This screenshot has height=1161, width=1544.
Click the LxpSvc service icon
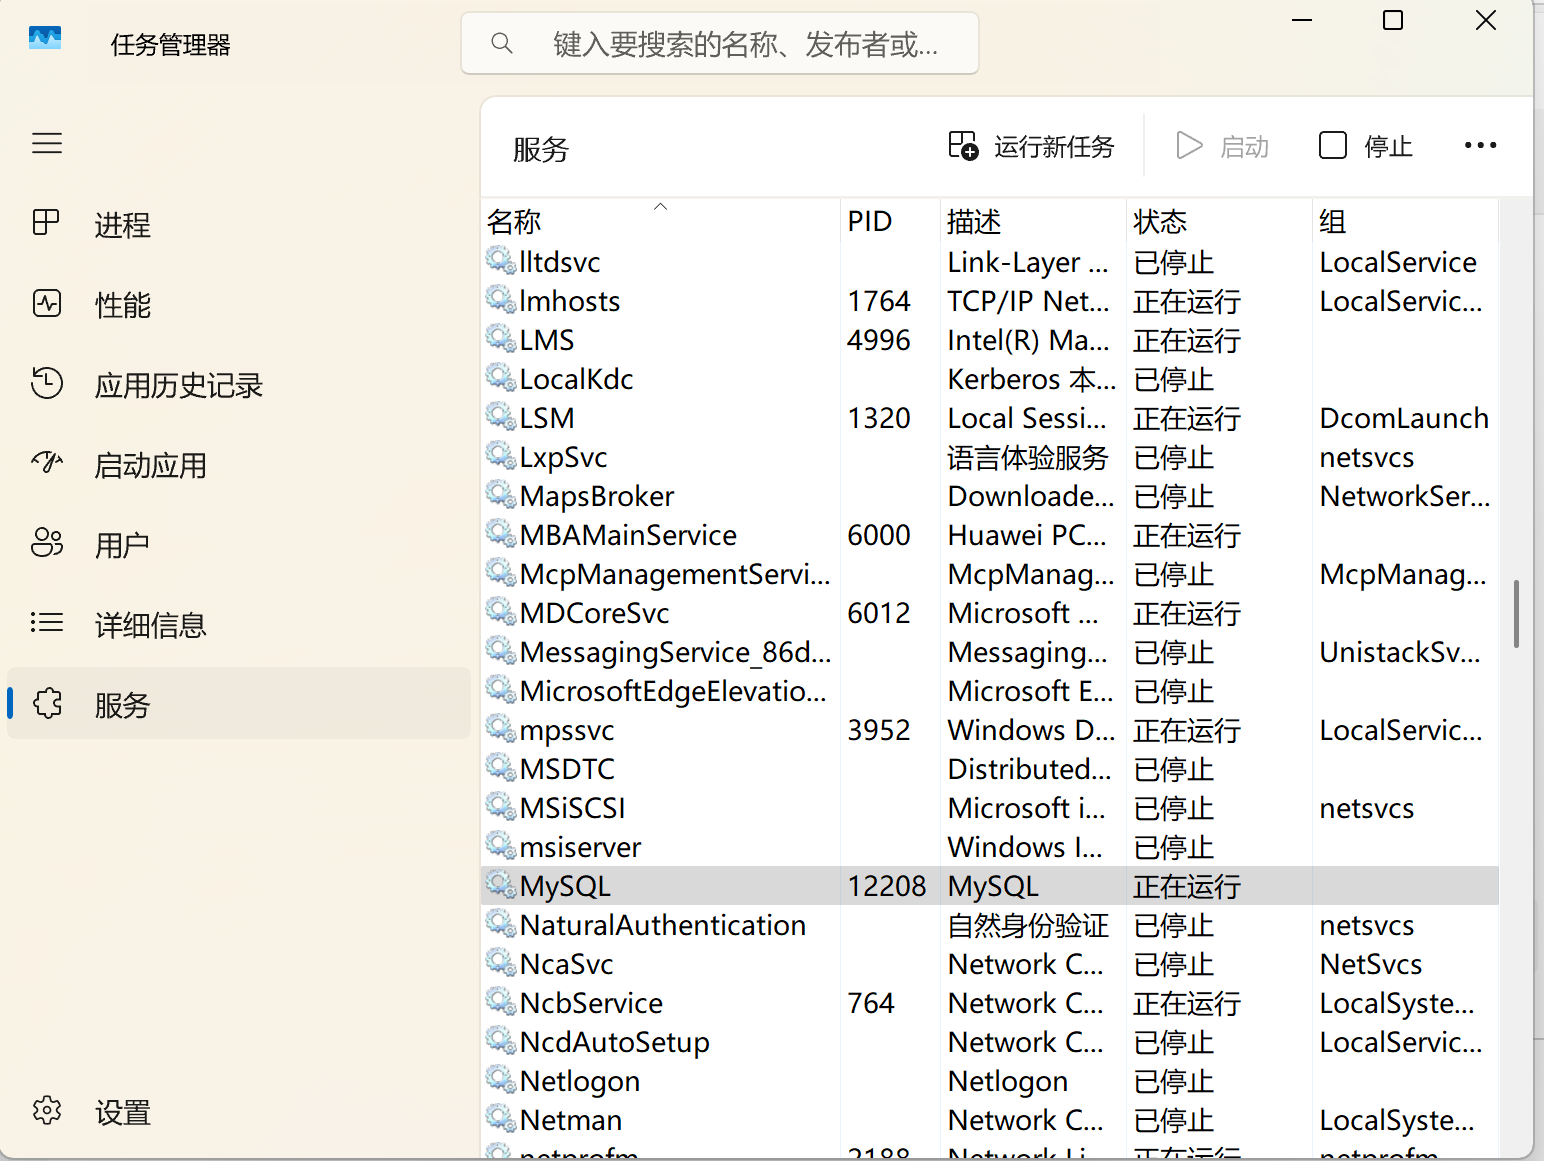[x=501, y=455]
